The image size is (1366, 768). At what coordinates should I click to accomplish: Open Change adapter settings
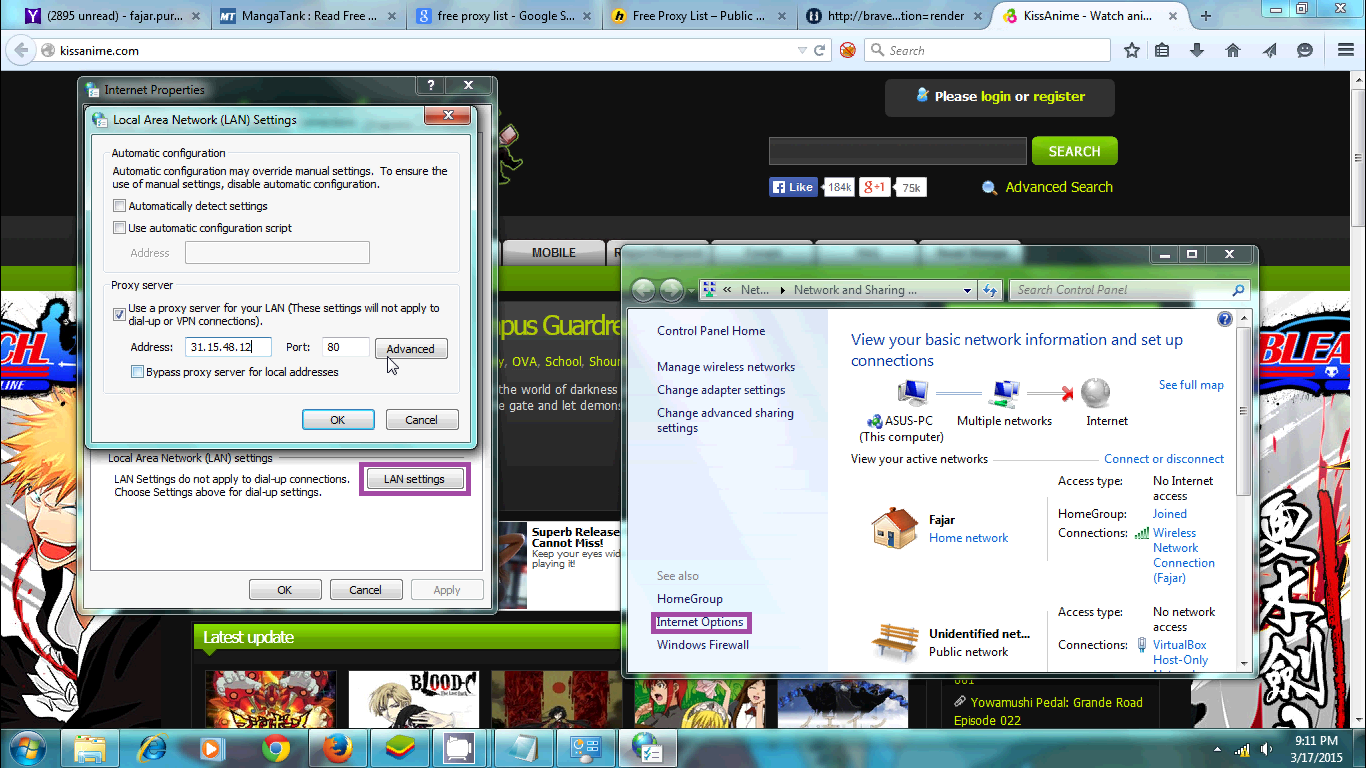pos(721,390)
